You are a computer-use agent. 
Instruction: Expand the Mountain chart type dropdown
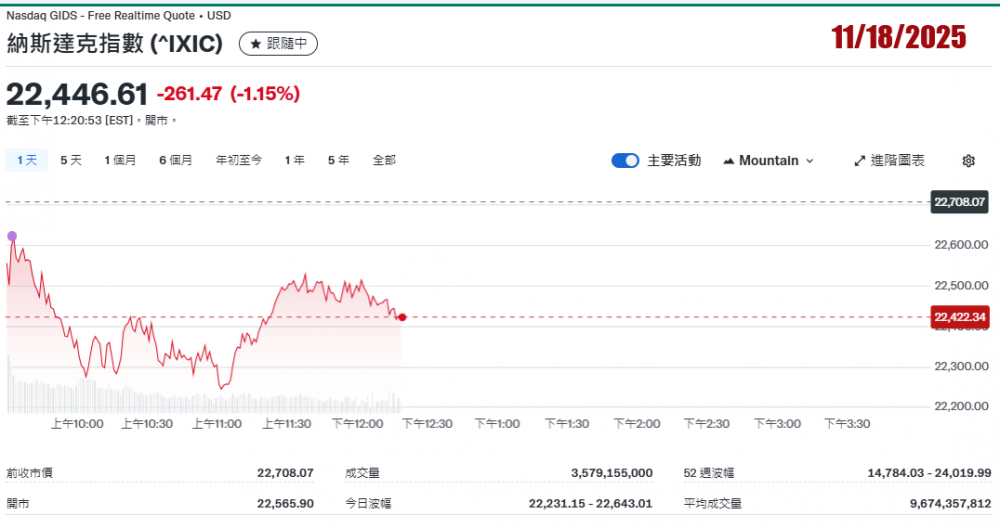click(768, 161)
